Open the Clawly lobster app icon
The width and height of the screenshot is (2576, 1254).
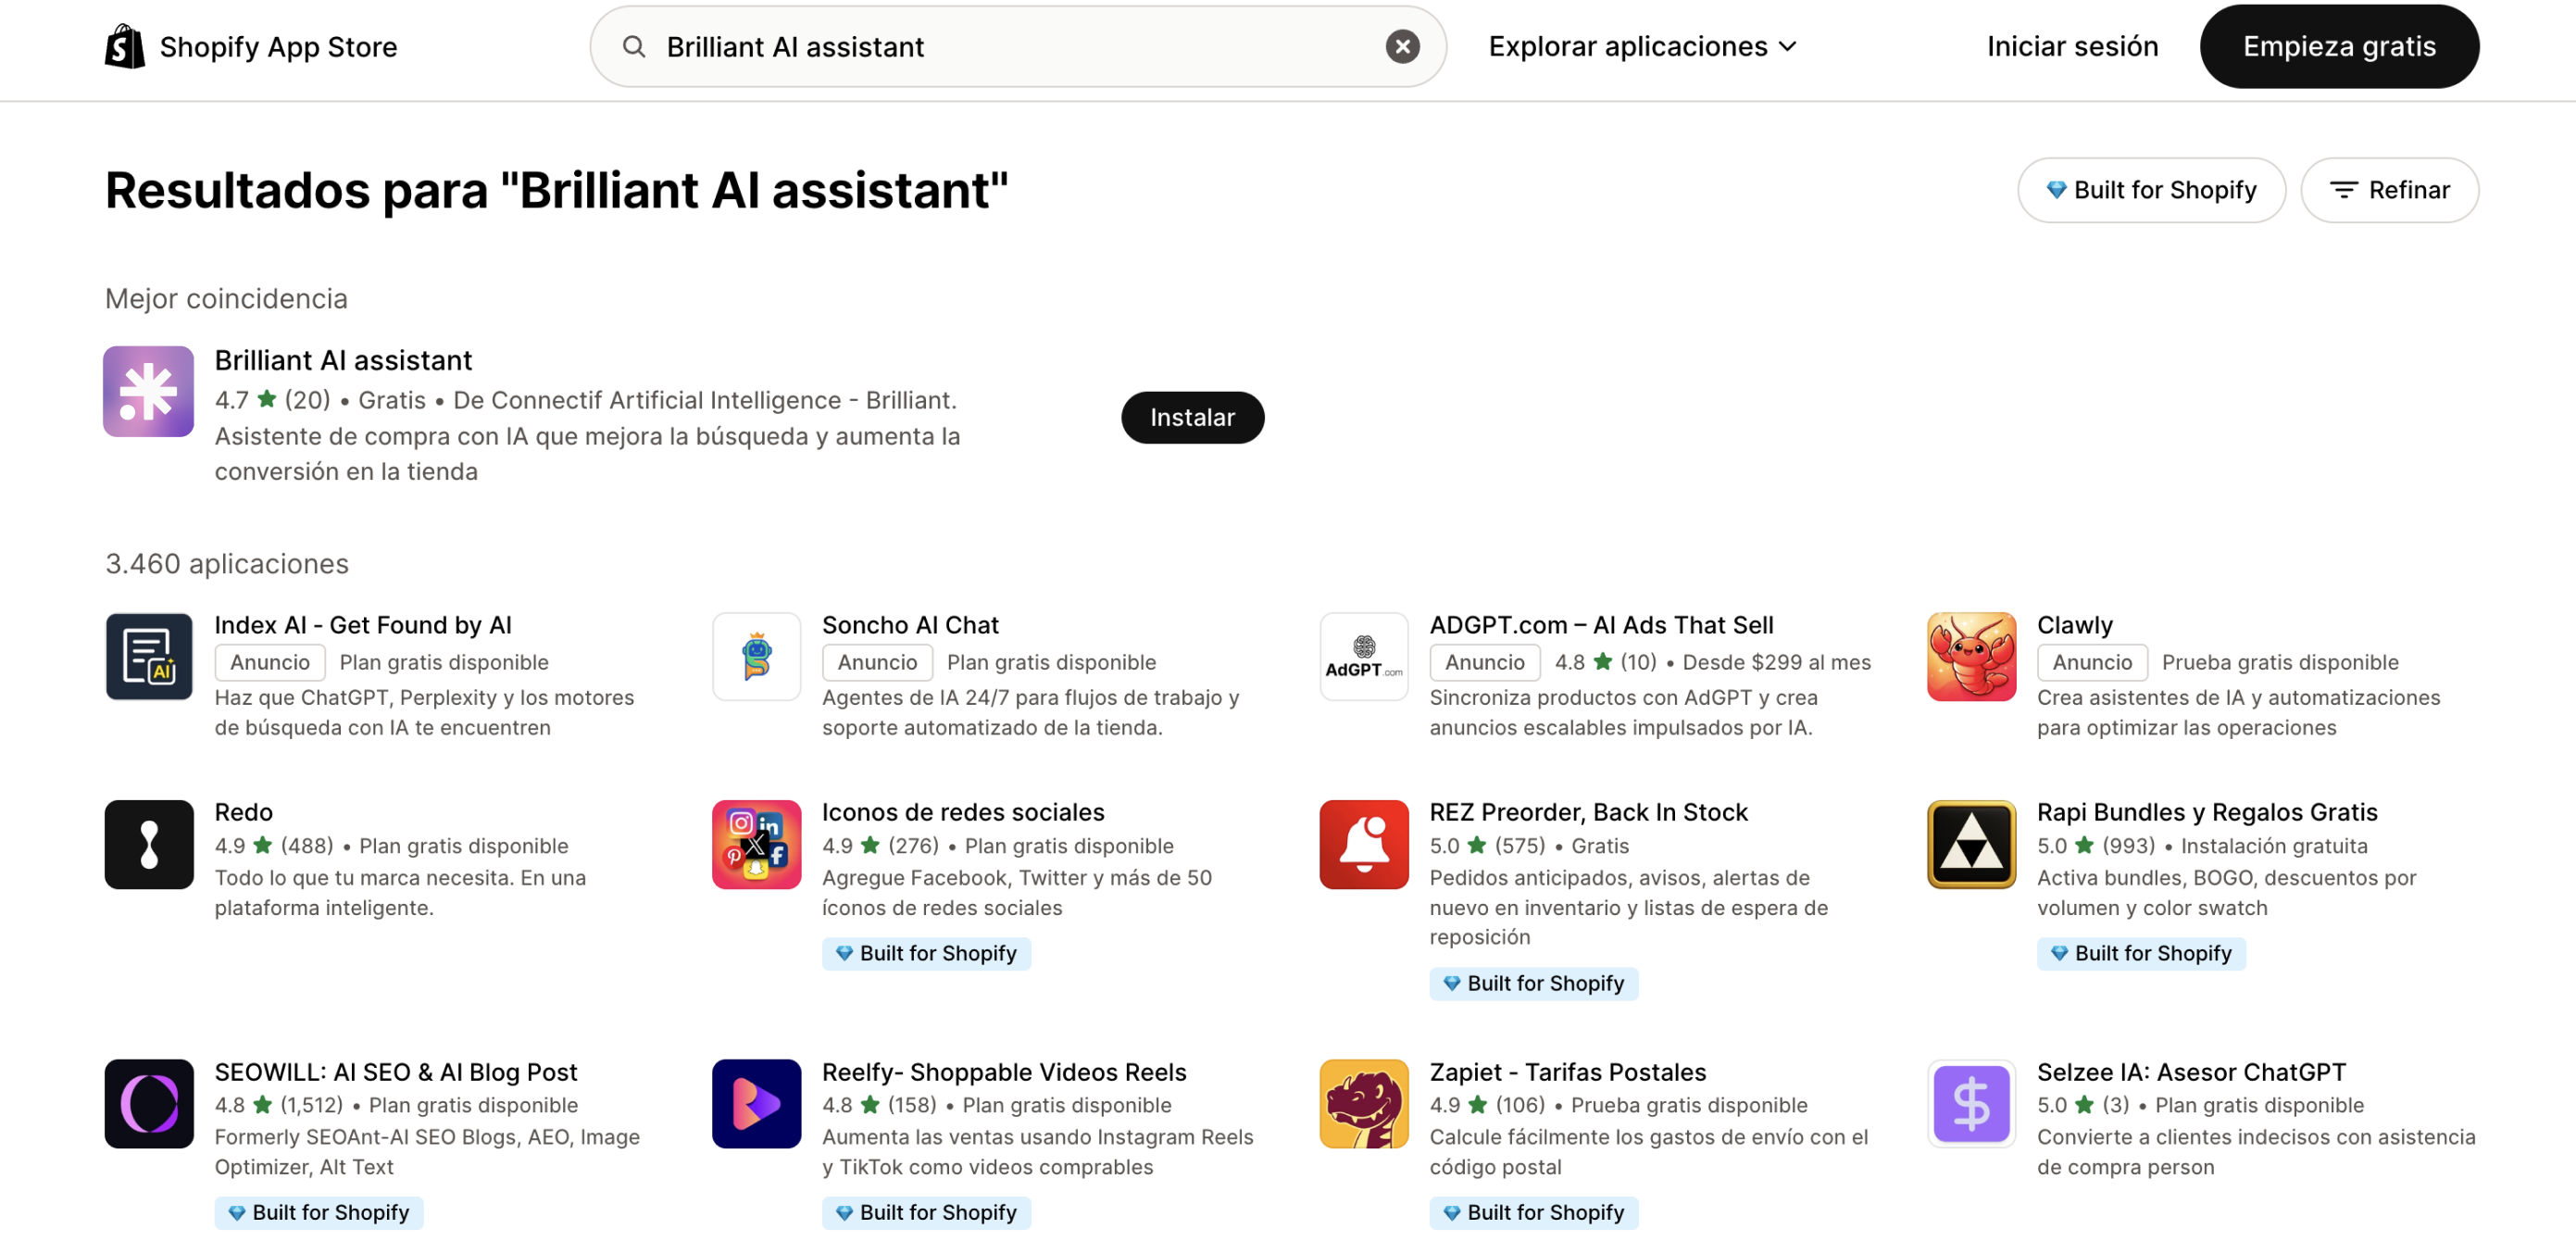1971,656
